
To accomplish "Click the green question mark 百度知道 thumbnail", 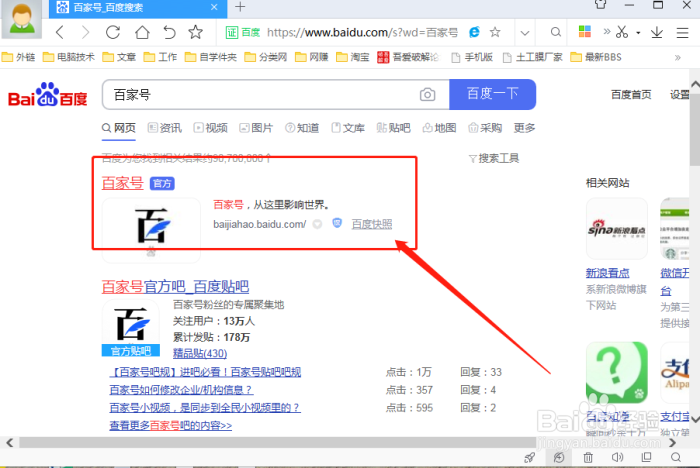I will pos(617,372).
